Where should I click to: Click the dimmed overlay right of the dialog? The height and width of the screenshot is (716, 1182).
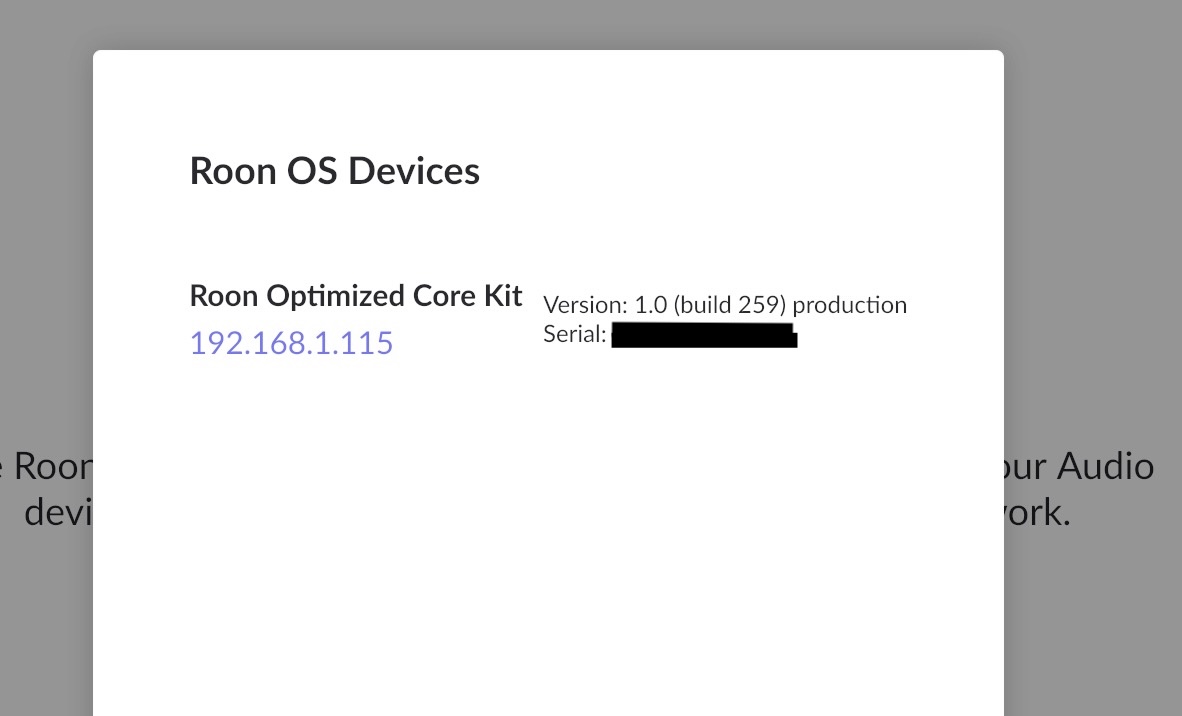click(1090, 300)
